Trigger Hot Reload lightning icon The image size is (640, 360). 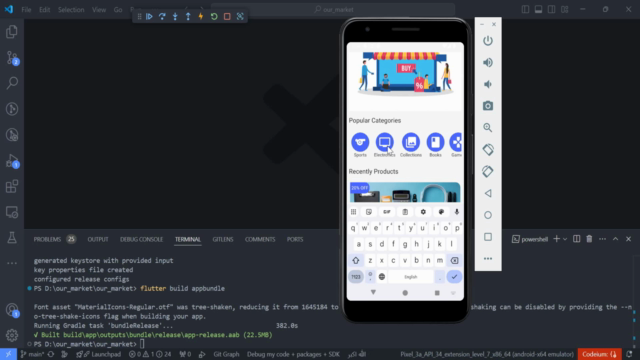(x=201, y=16)
